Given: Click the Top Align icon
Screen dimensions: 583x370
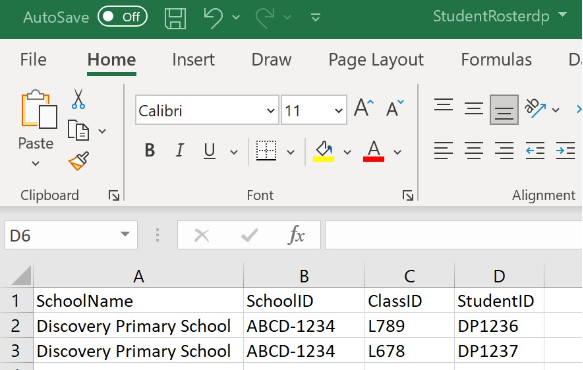Looking at the screenshot, I should [x=443, y=105].
